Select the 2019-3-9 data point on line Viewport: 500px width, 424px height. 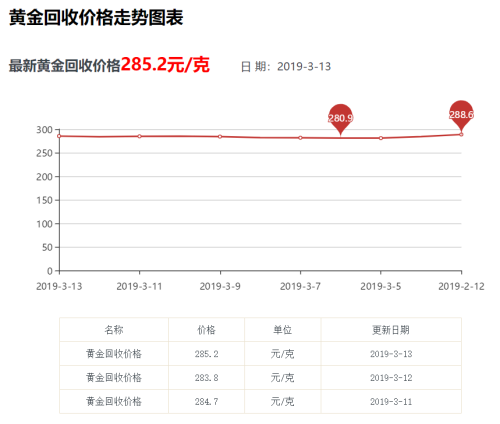pos(220,137)
